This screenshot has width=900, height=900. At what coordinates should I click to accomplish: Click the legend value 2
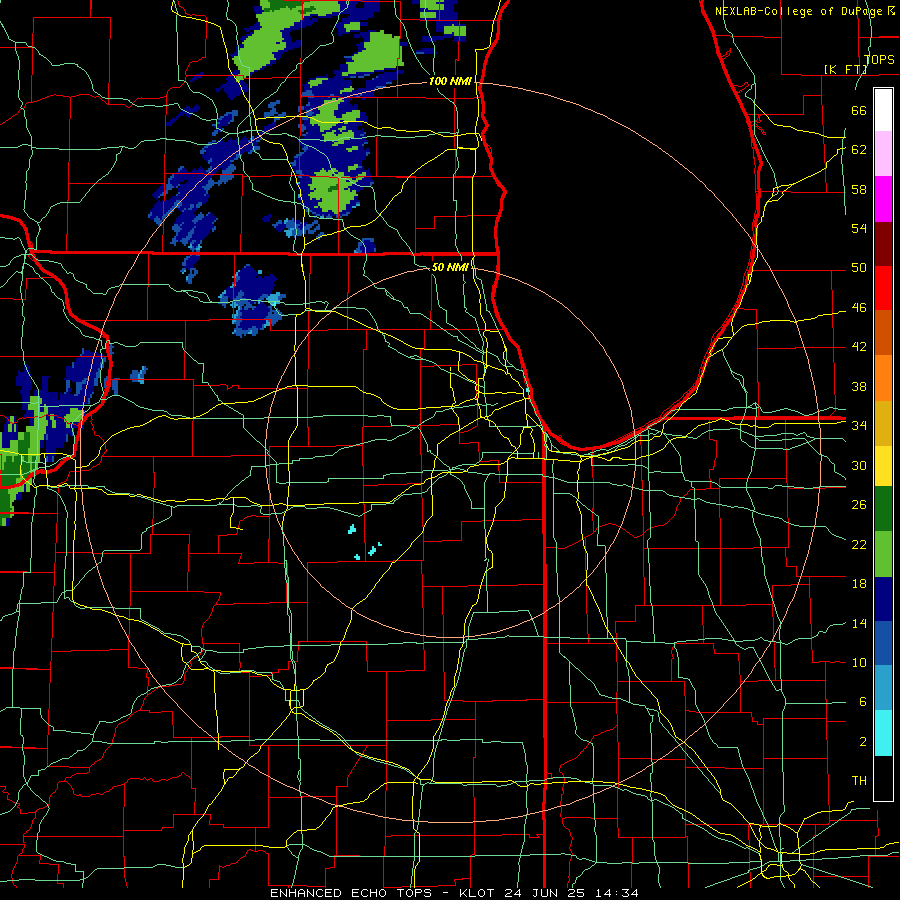pos(862,742)
